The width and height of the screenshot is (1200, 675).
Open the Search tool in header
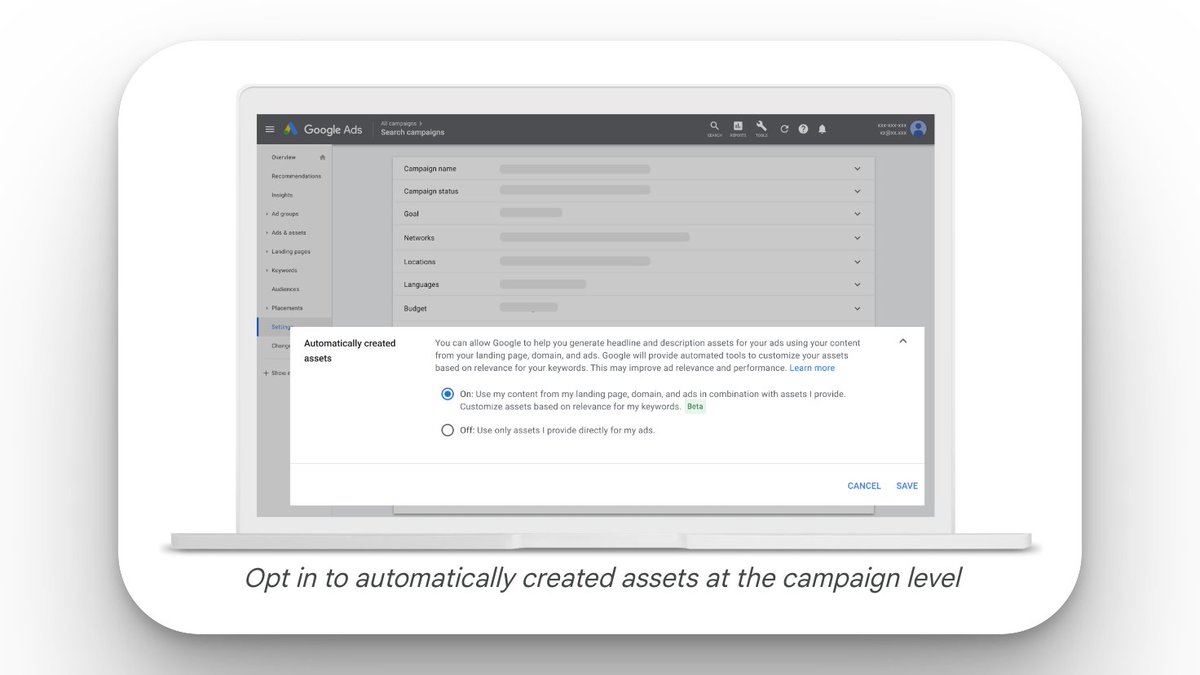coord(714,129)
